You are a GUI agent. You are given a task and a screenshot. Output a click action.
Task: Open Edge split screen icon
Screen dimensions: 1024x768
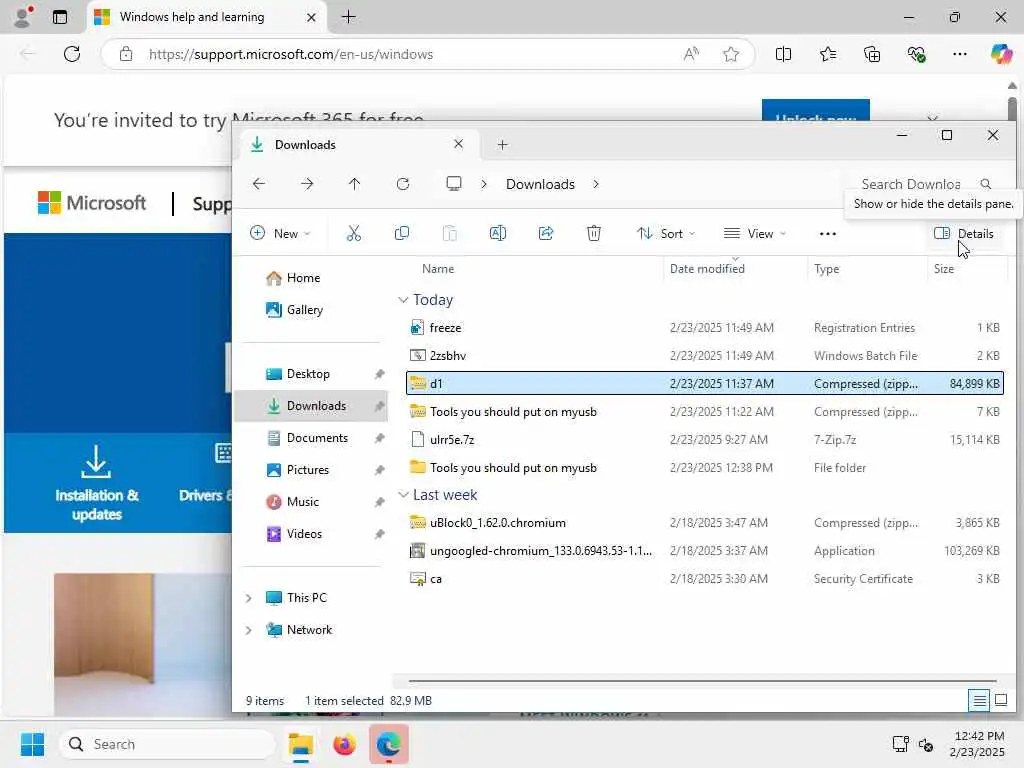click(784, 54)
